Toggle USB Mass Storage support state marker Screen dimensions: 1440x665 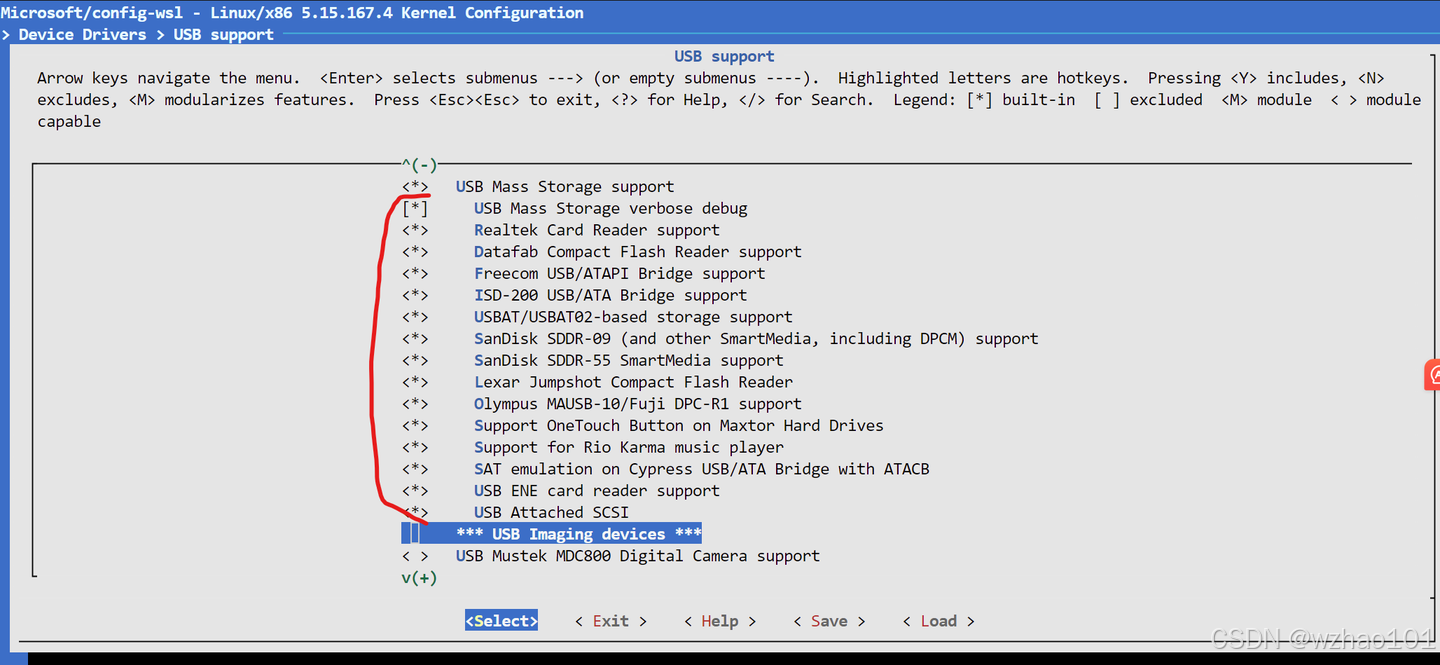[x=416, y=187]
